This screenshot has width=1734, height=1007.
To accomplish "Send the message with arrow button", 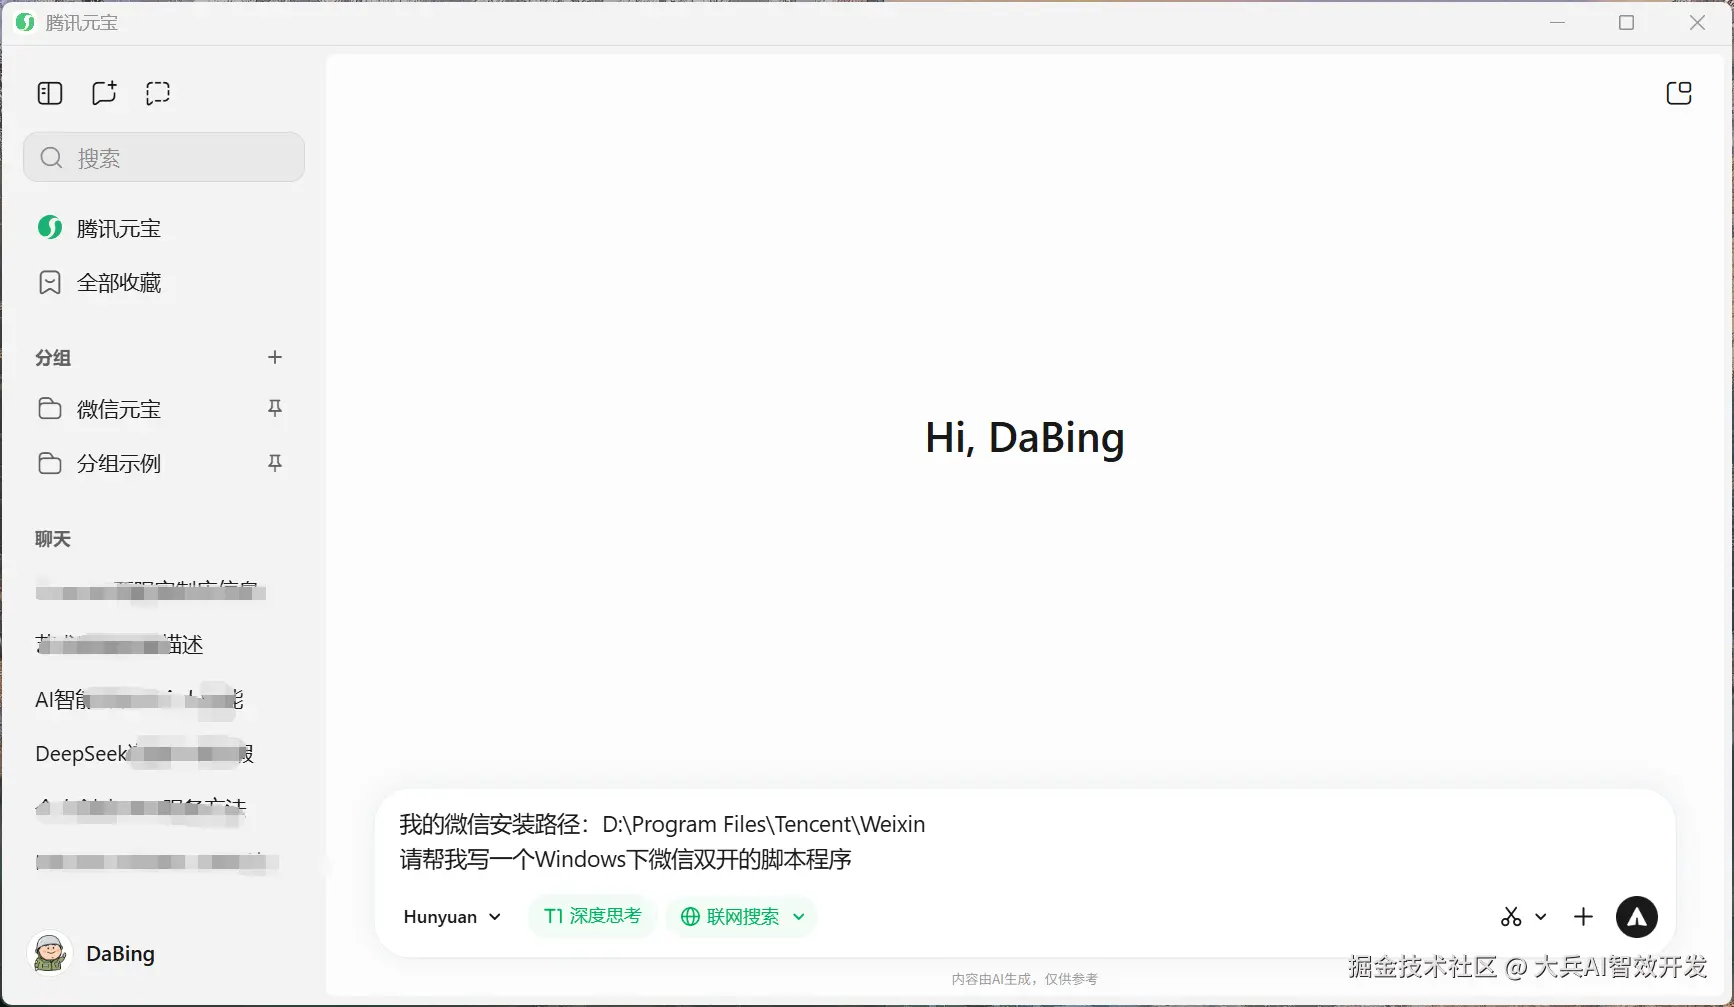I will point(1636,917).
